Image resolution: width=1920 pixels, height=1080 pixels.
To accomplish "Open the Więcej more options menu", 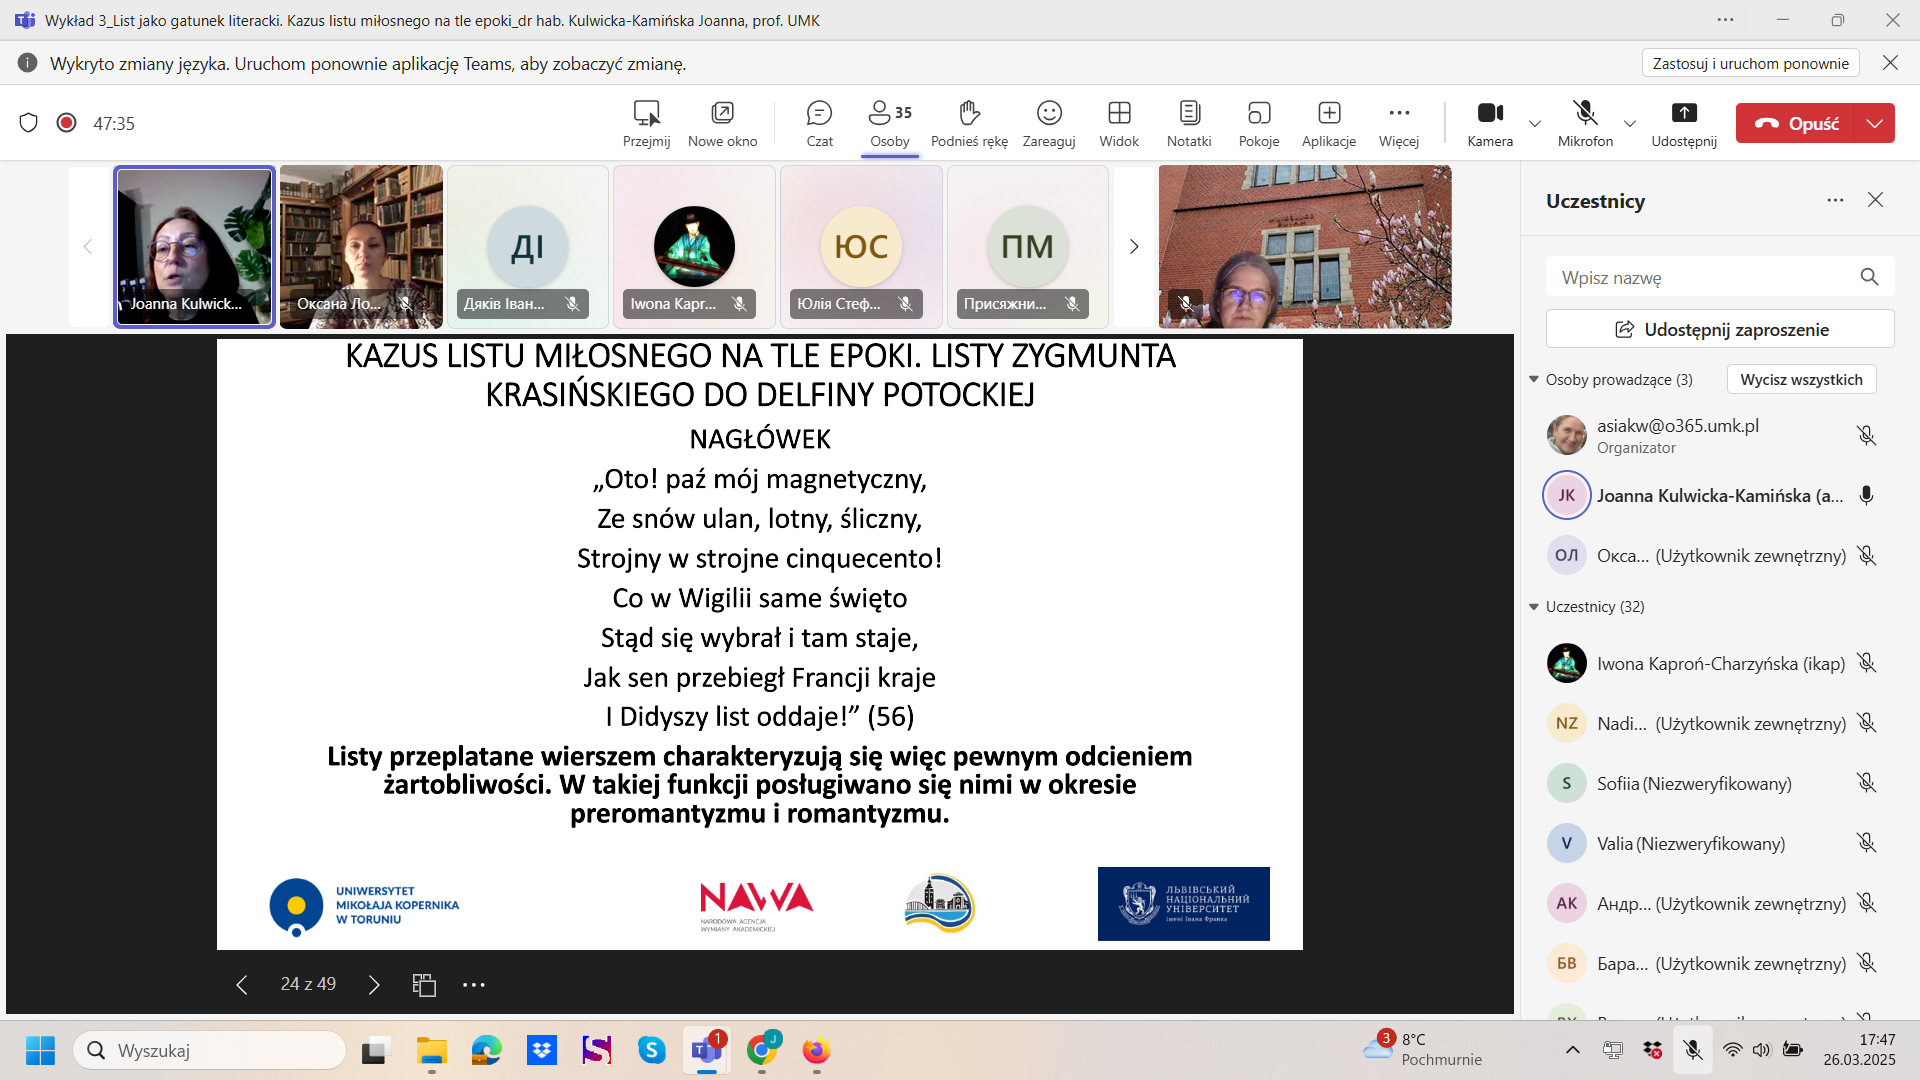I will [x=1398, y=123].
